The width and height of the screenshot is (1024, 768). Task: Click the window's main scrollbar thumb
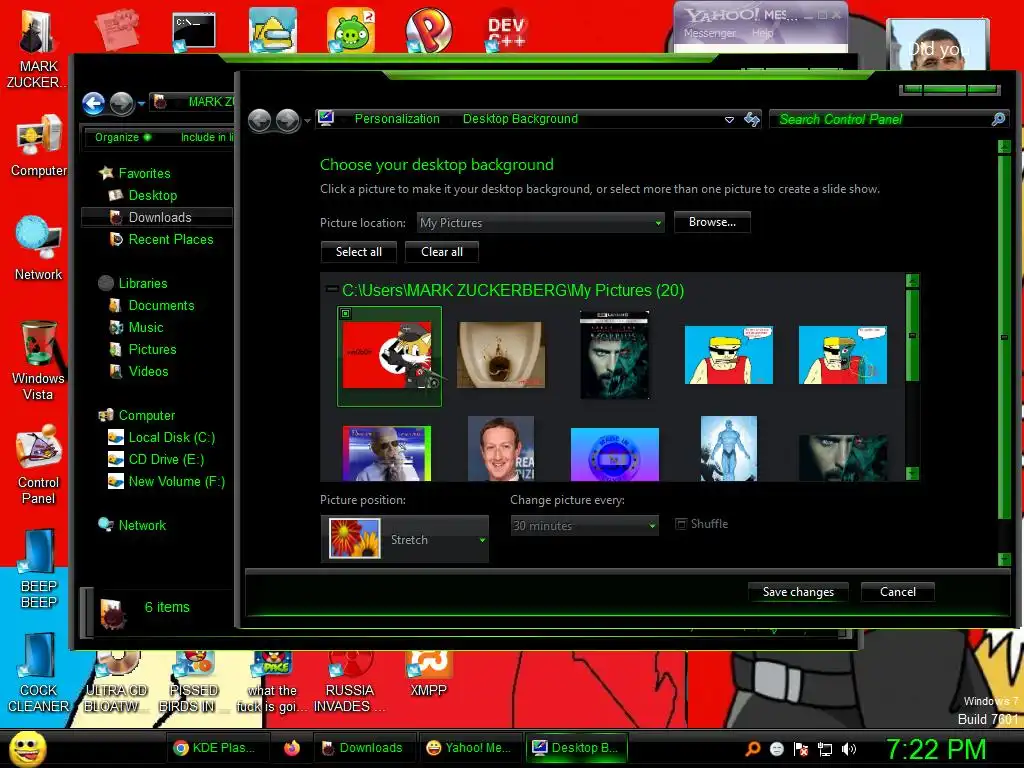[x=1004, y=336]
